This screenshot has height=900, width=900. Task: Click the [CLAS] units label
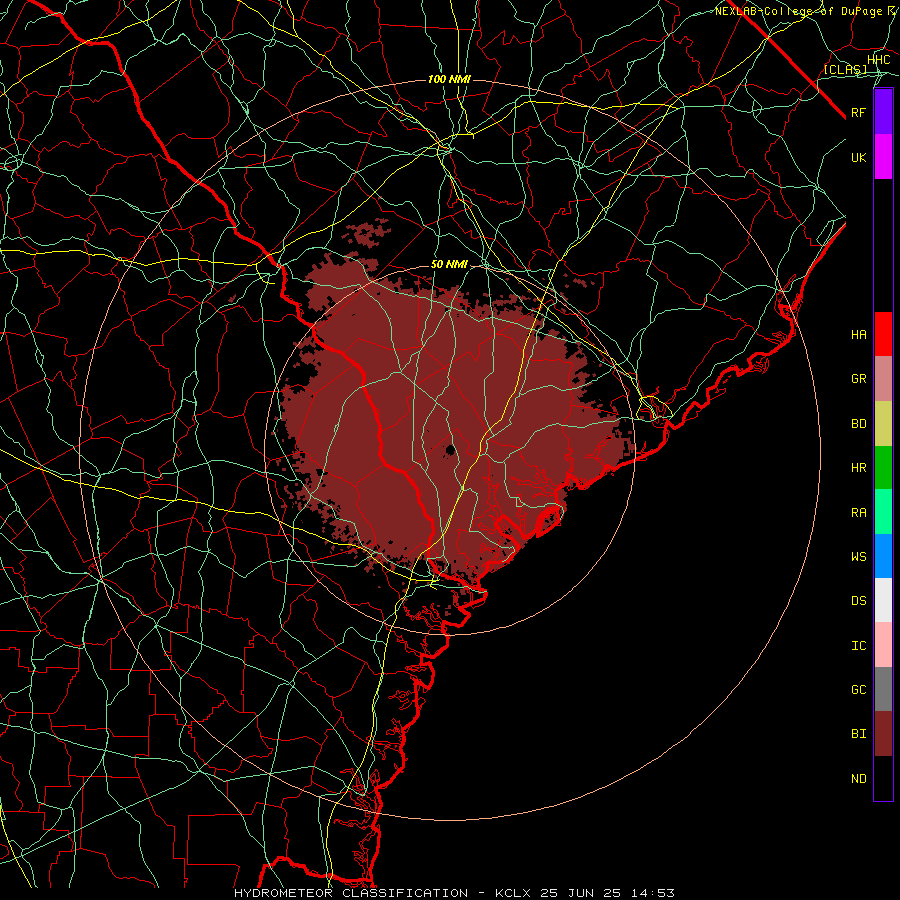pos(845,69)
